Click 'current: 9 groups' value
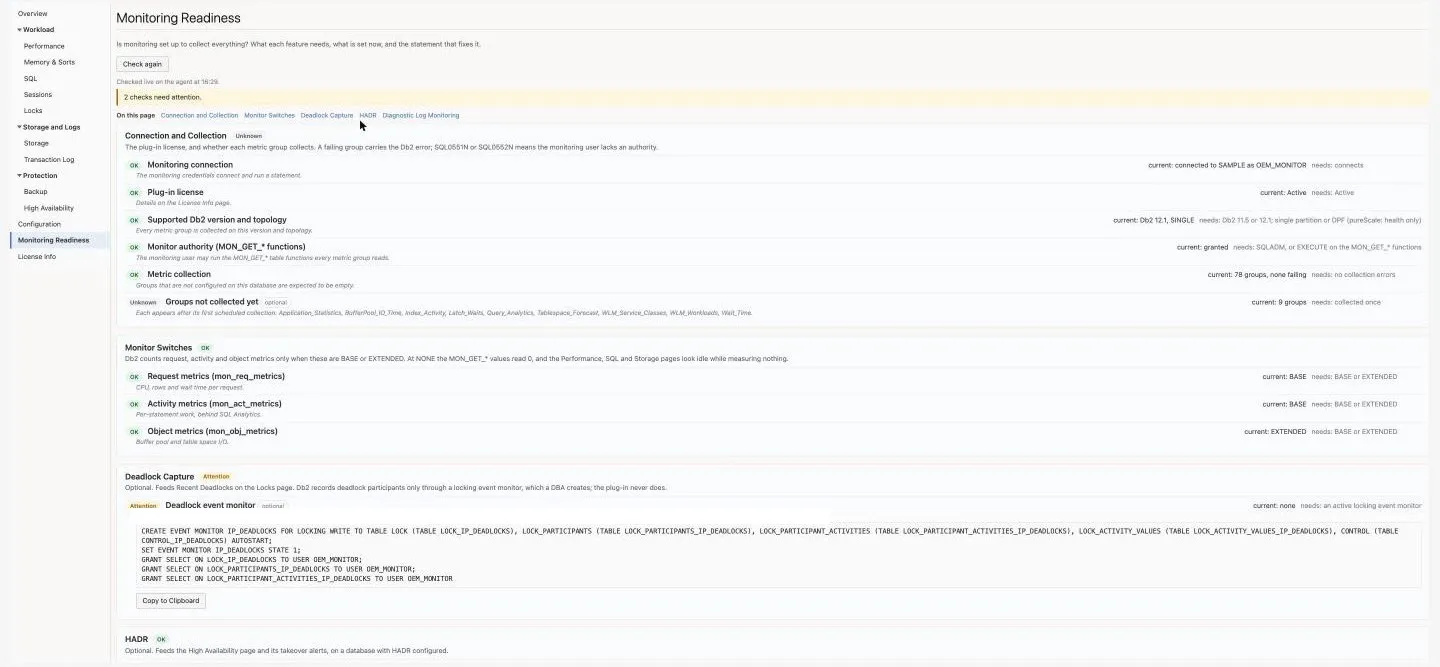Viewport: 1440px width, 667px height. coord(1279,302)
